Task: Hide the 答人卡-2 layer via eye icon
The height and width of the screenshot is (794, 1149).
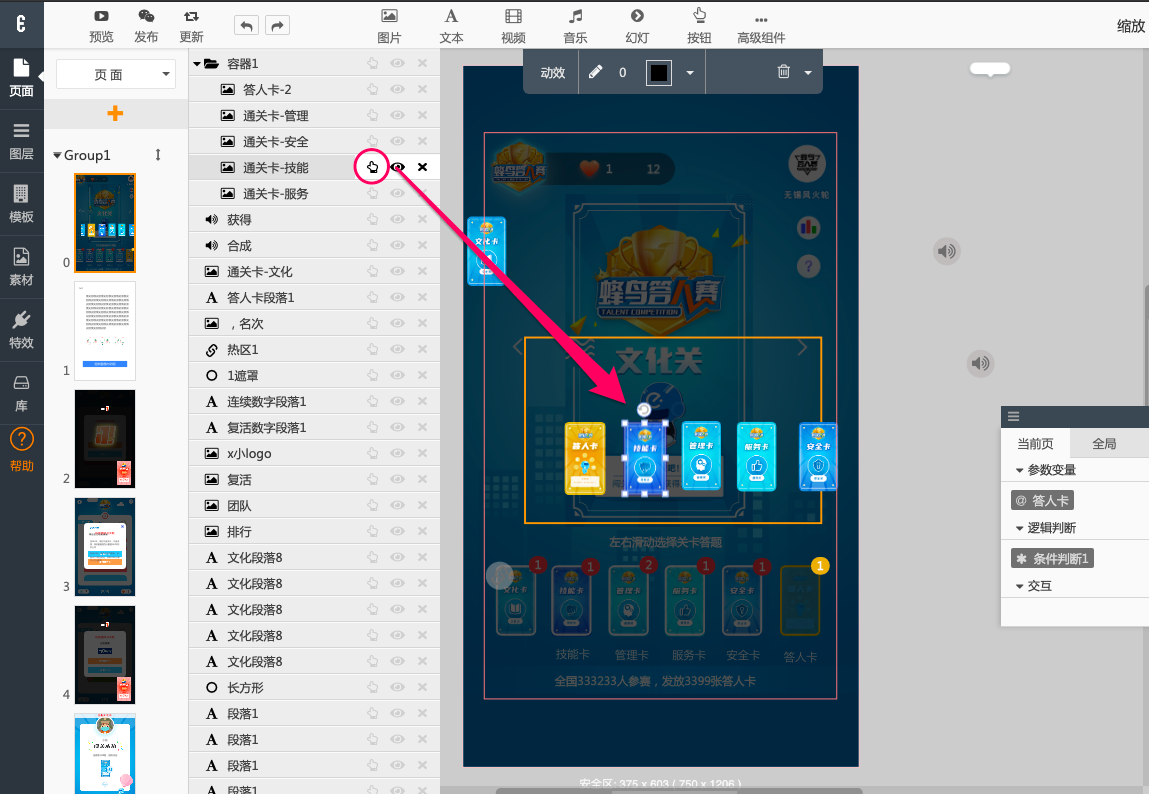Action: (398, 89)
